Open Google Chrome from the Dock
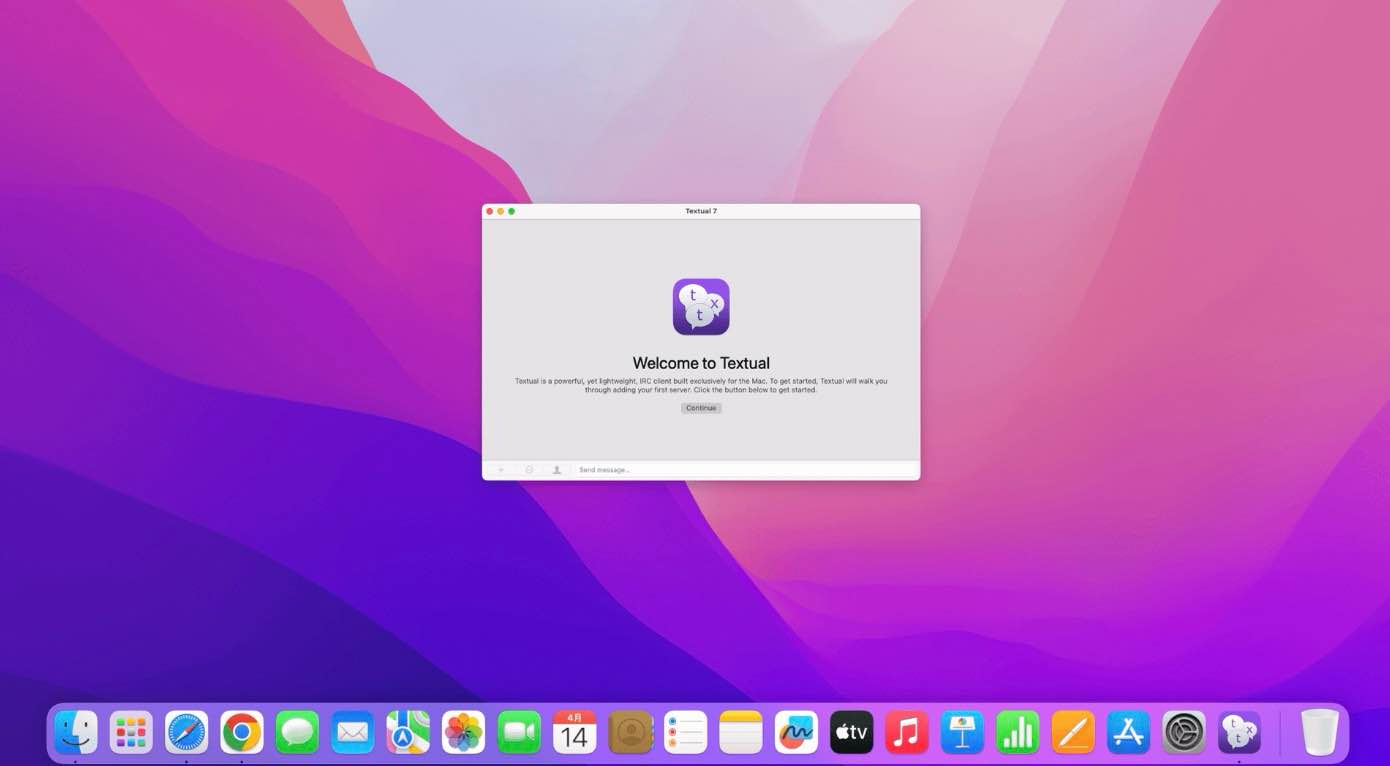 242,732
